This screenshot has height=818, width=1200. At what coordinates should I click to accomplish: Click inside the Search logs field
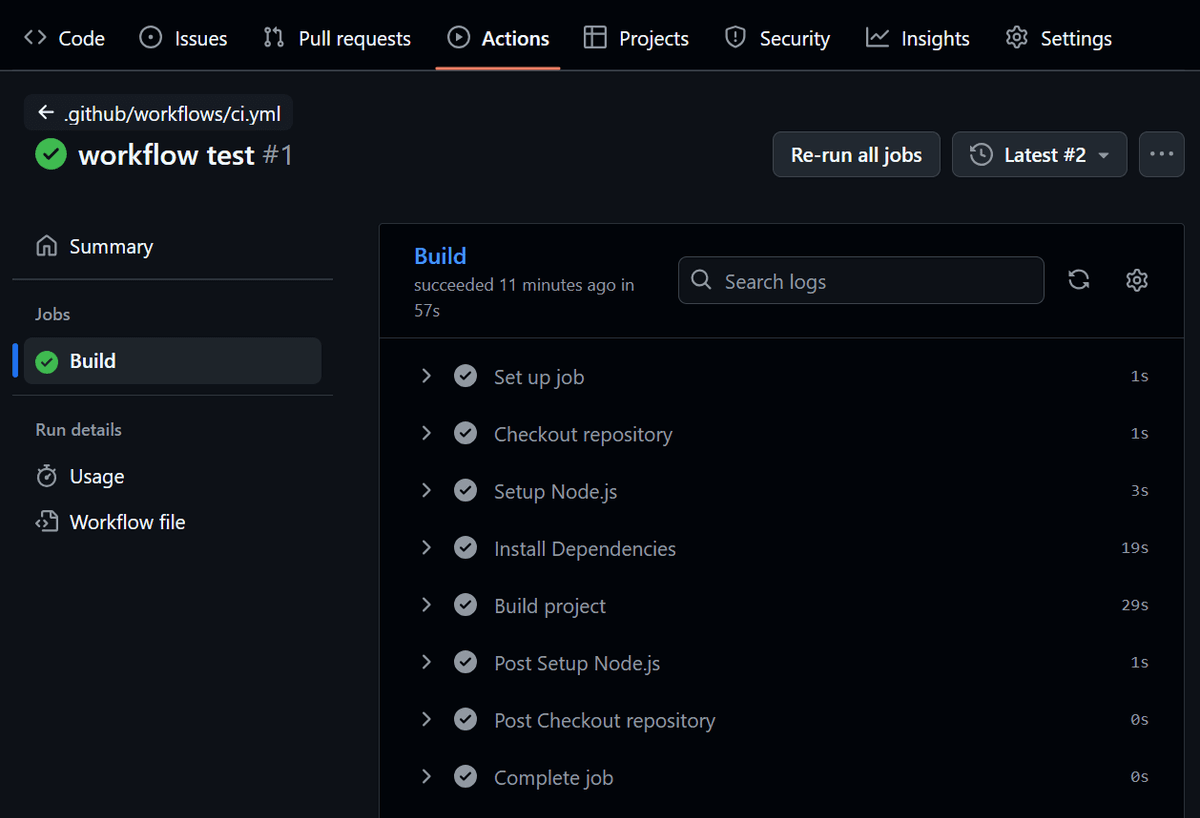(x=860, y=280)
